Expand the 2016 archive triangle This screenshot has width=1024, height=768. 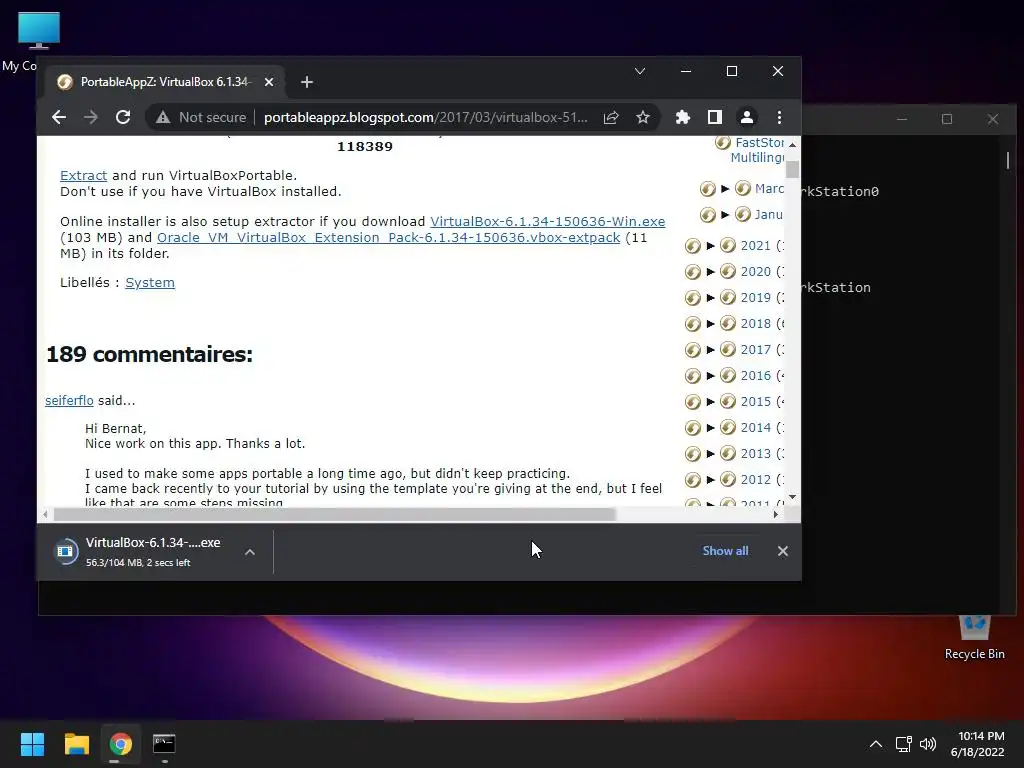click(711, 376)
